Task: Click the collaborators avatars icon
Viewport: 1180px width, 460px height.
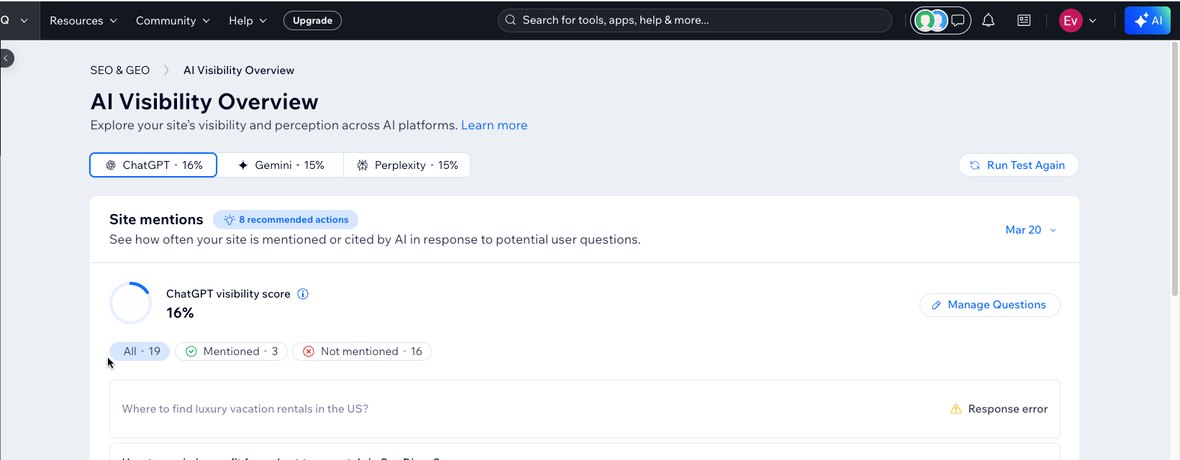Action: [x=931, y=20]
